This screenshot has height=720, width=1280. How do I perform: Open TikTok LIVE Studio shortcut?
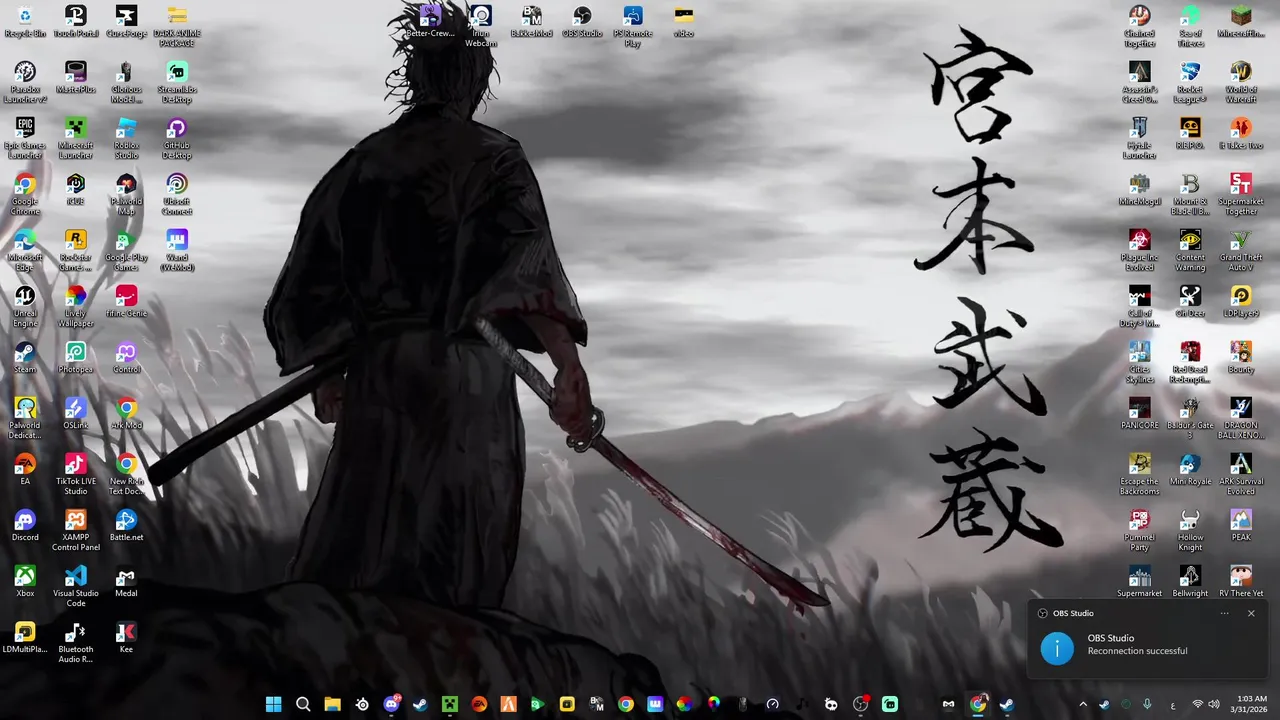pyautogui.click(x=76, y=475)
